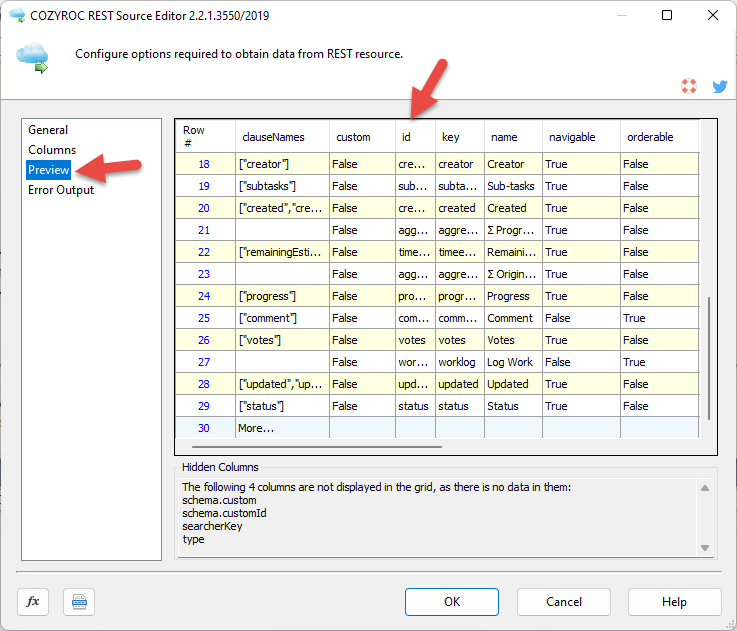Click the clauseNames column header
Viewport: 737px width, 631px height.
click(x=282, y=137)
